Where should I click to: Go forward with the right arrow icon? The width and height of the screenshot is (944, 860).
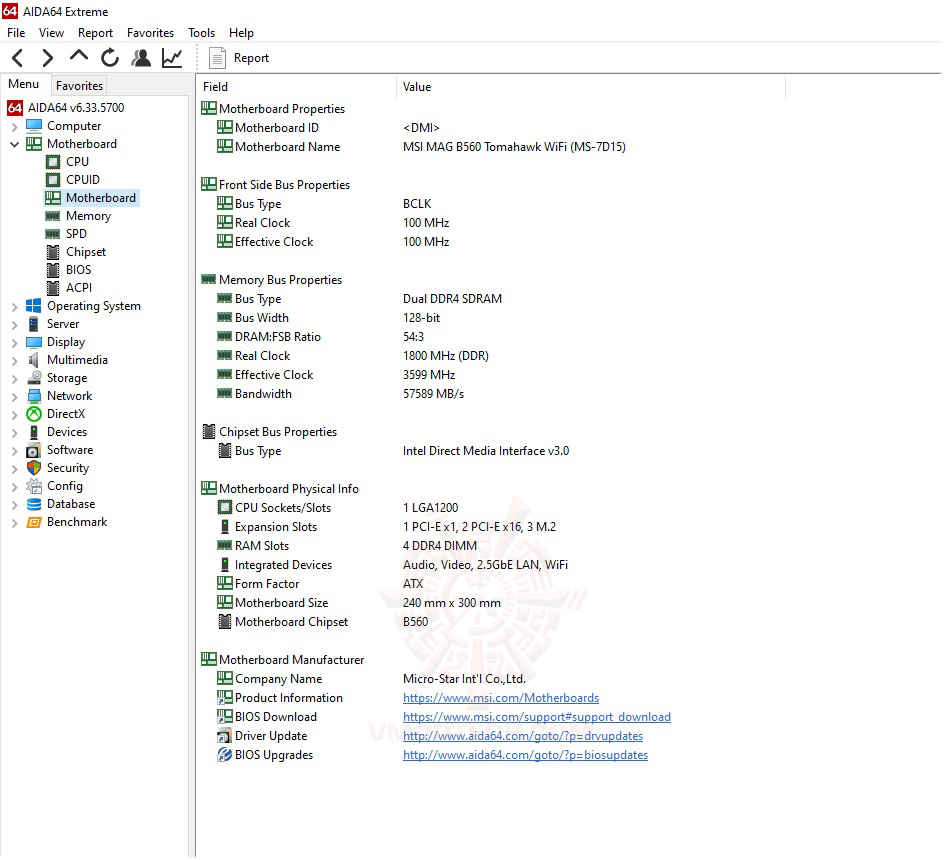(x=48, y=58)
